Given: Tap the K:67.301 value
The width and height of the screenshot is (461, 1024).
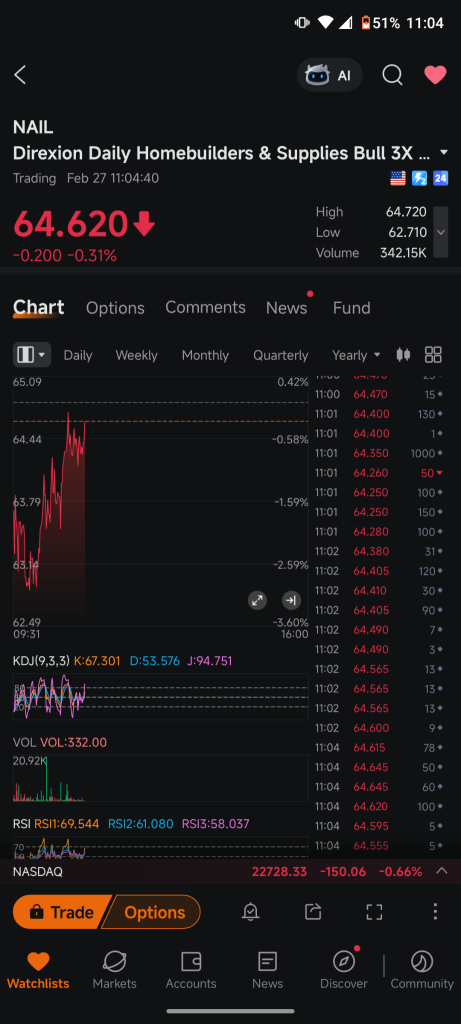Looking at the screenshot, I should coord(97,661).
